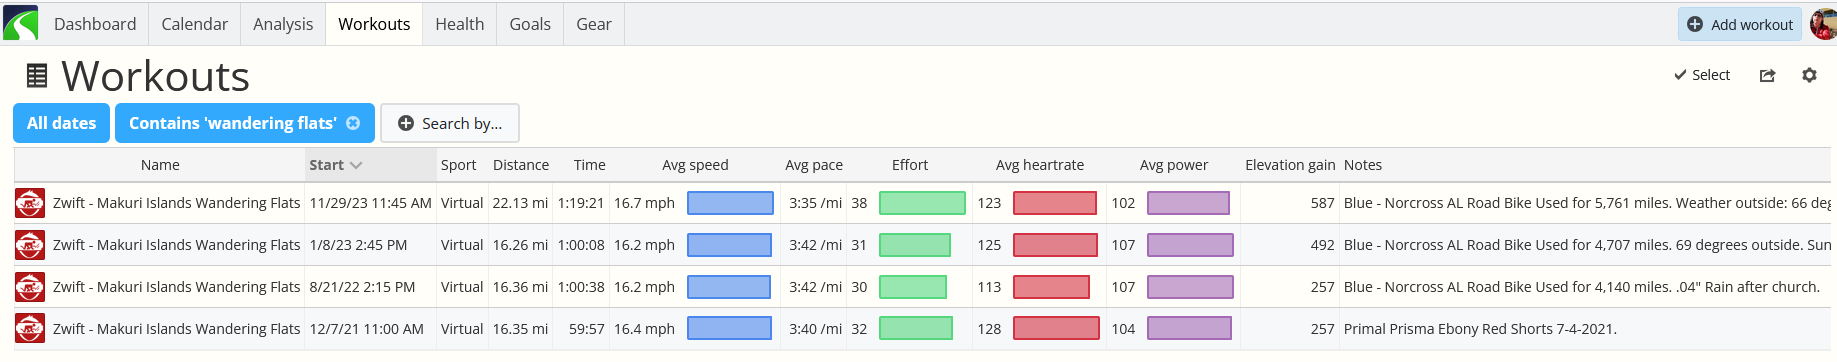
Task: Open the workouts settings gear
Action: pyautogui.click(x=1809, y=75)
